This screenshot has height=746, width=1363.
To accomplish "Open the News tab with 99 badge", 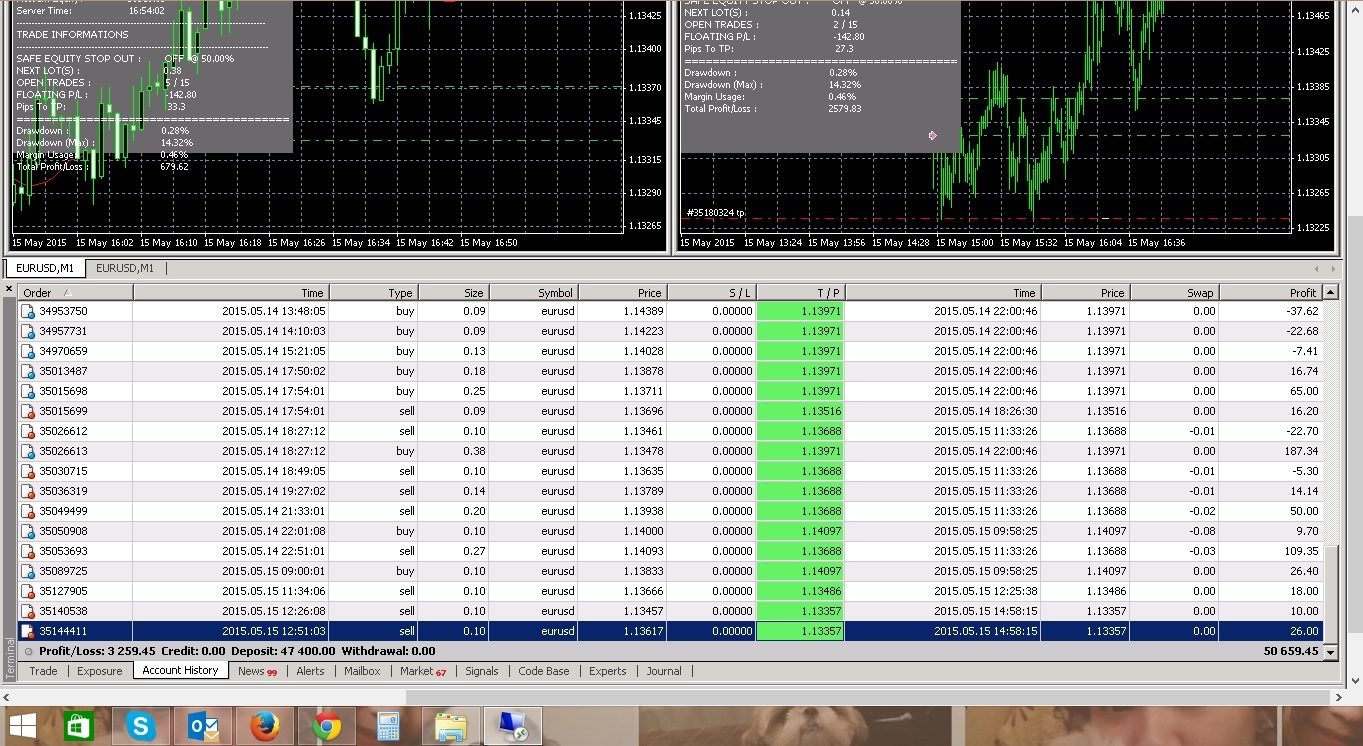I will tap(257, 671).
